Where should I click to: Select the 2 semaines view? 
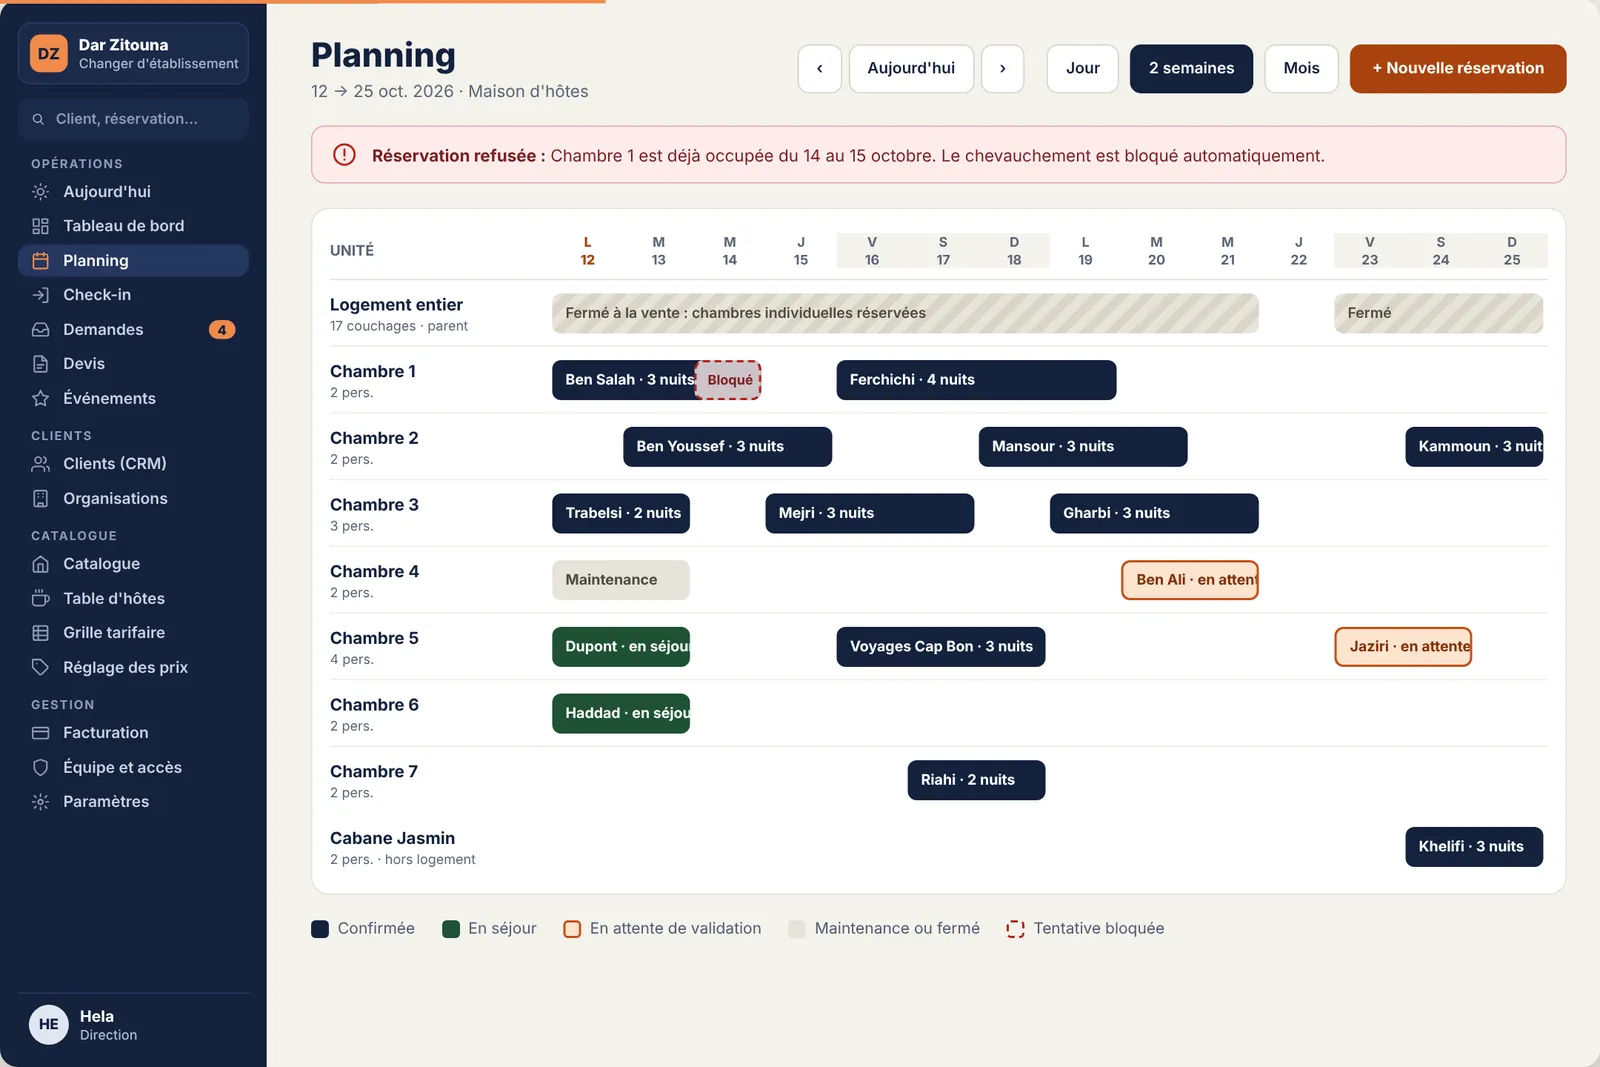click(x=1191, y=69)
